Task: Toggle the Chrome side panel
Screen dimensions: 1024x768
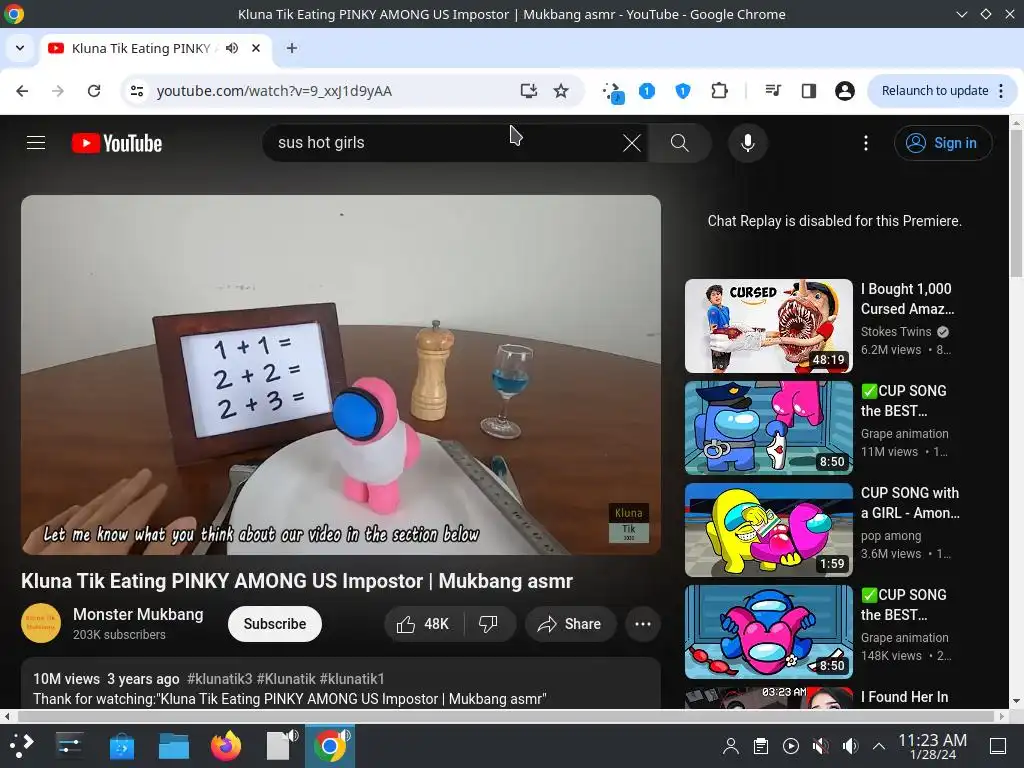Action: (x=808, y=91)
